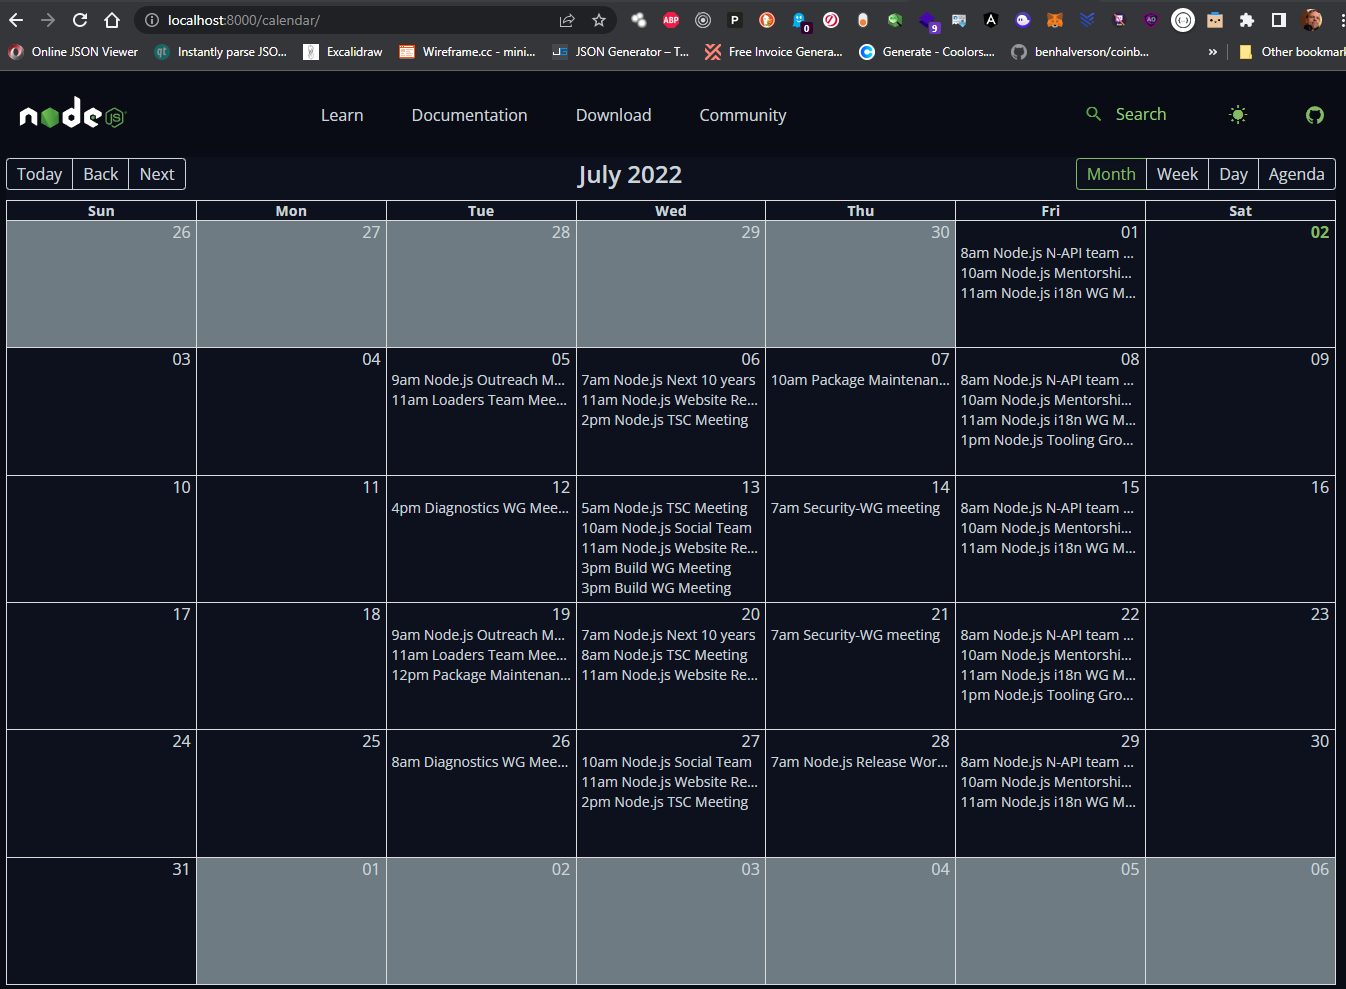Select the Agenda view option
The image size is (1346, 989).
click(1296, 173)
